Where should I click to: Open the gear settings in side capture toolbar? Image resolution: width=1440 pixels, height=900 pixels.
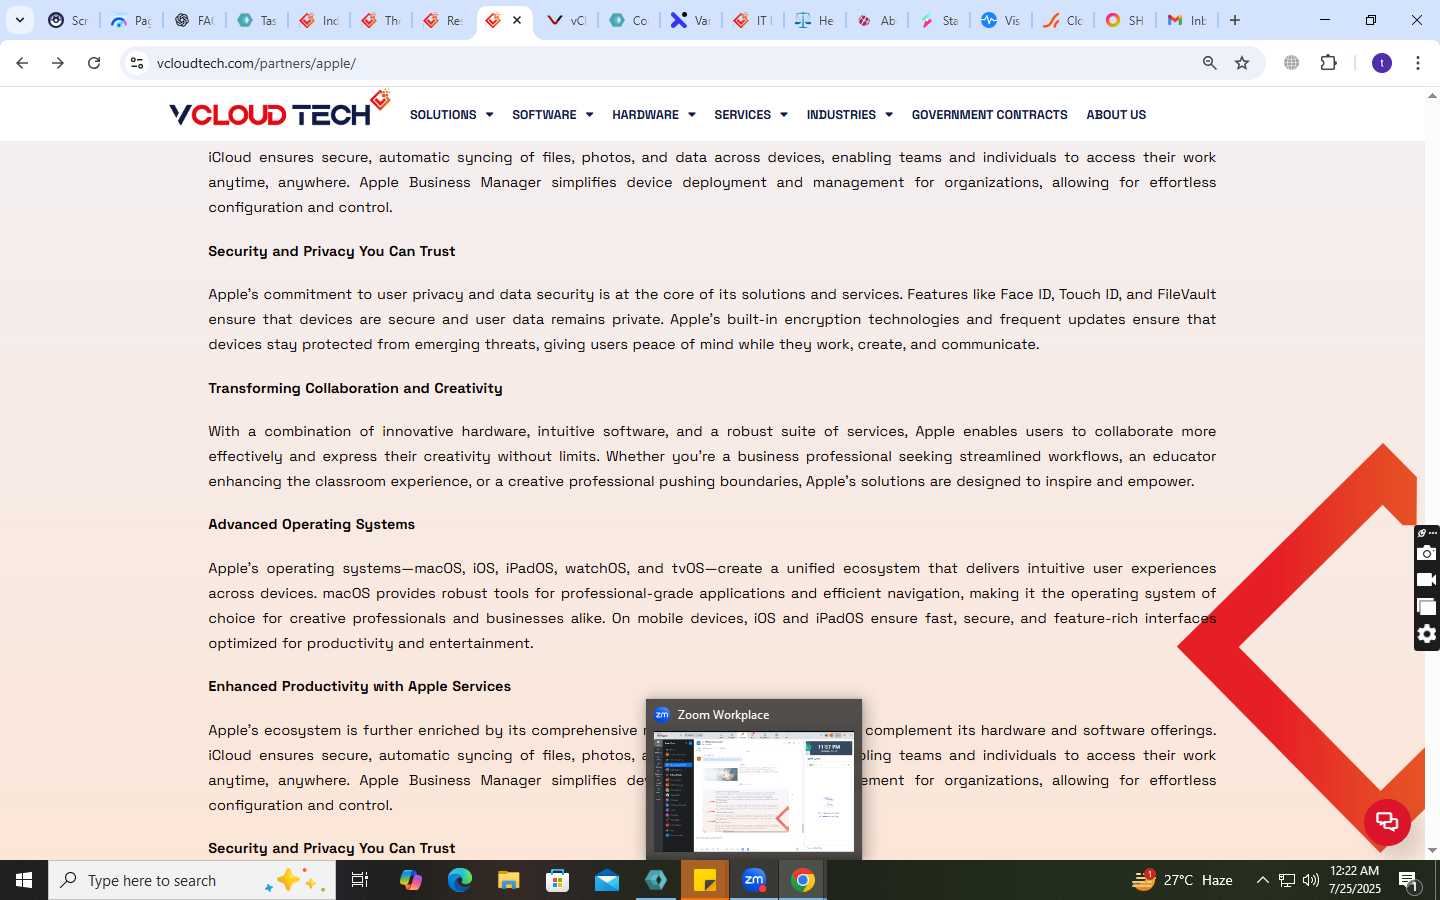pos(1427,634)
